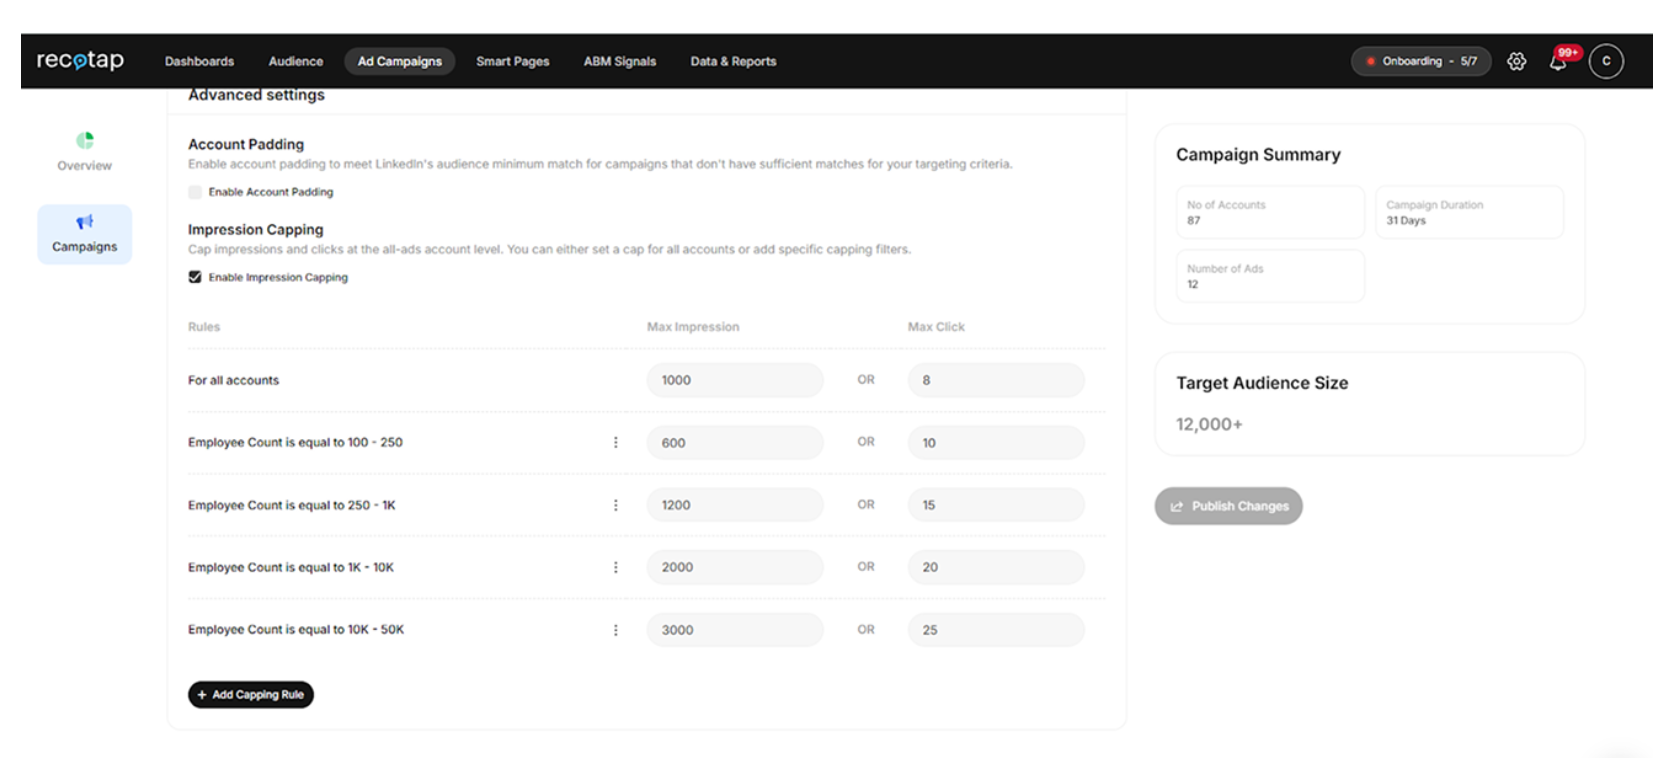The width and height of the screenshot is (1678, 758).
Task: Click the No of Accounts card showing 87
Action: [1270, 212]
